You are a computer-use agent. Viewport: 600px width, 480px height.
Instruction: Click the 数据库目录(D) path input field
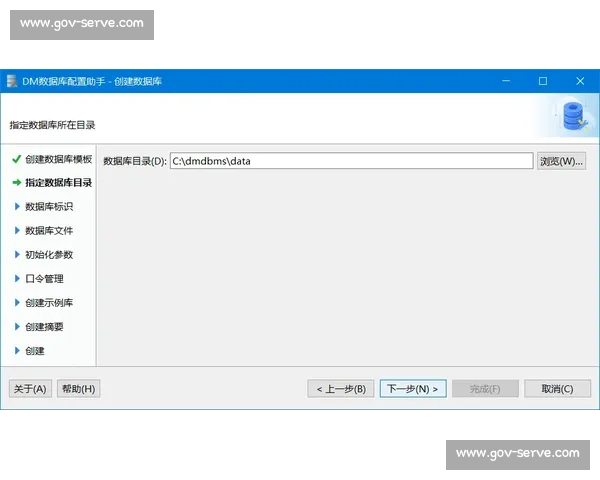[x=351, y=161]
